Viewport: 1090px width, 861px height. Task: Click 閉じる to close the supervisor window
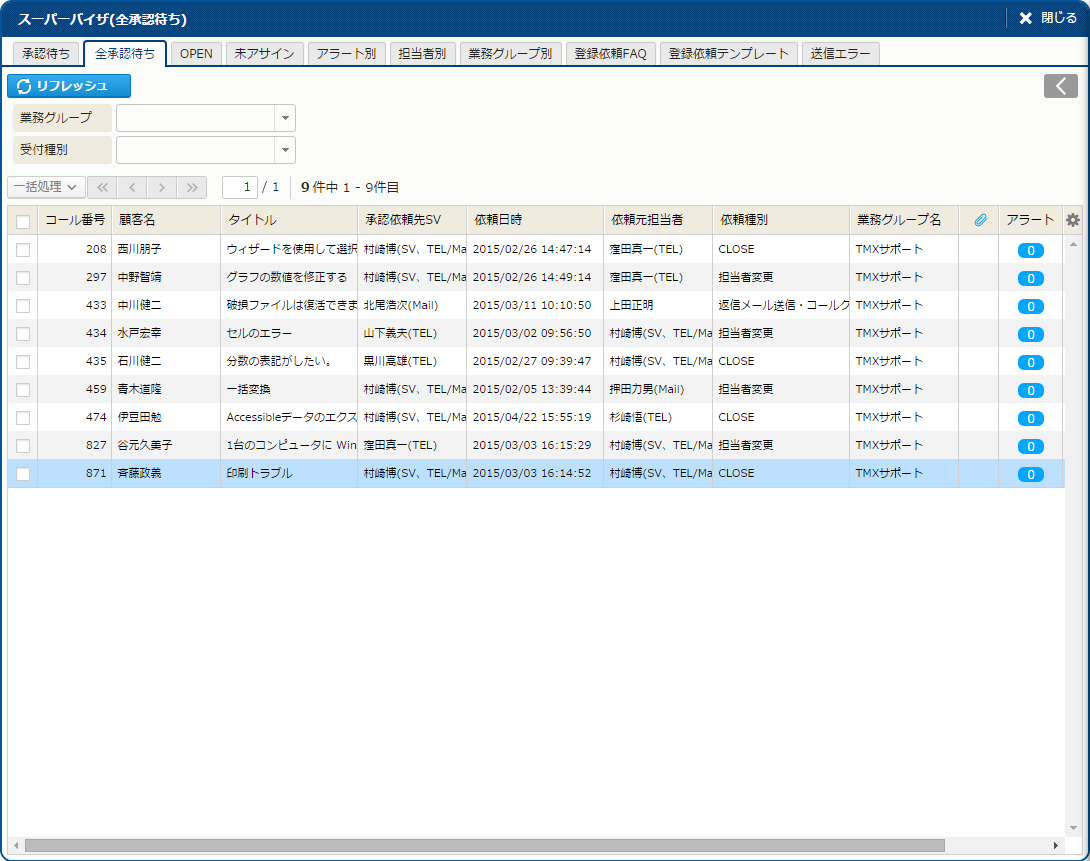pos(1047,18)
